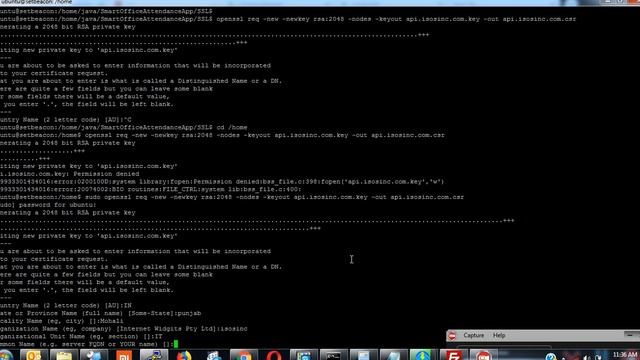Click the 'Organization Name' isosinc line
Screen dimensions: 640x360
124,329
